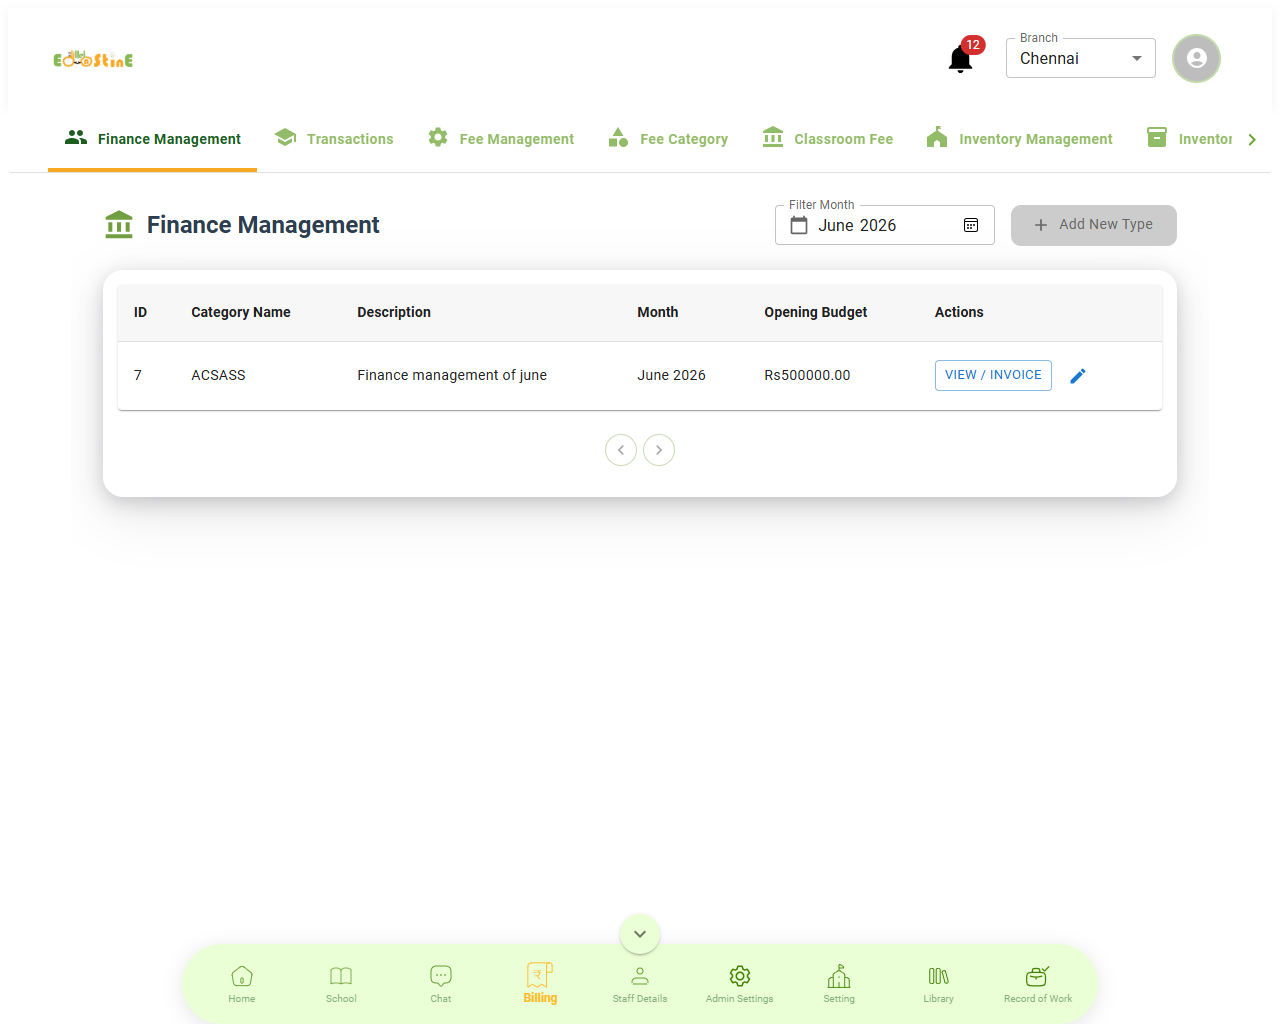This screenshot has width=1280, height=1024.
Task: Open Staff Details in bottom navigation
Action: click(x=640, y=984)
